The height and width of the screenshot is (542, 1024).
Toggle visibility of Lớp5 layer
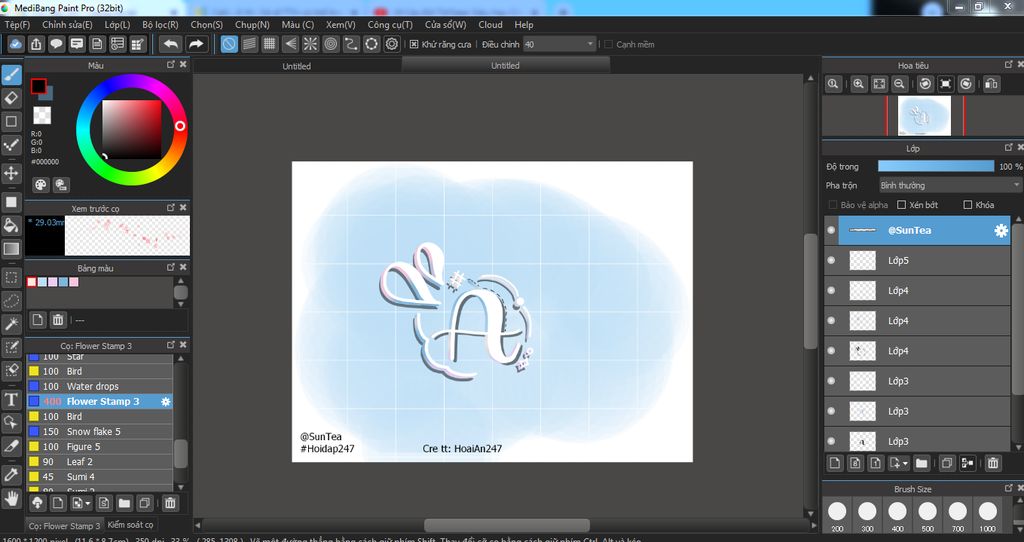click(x=831, y=261)
